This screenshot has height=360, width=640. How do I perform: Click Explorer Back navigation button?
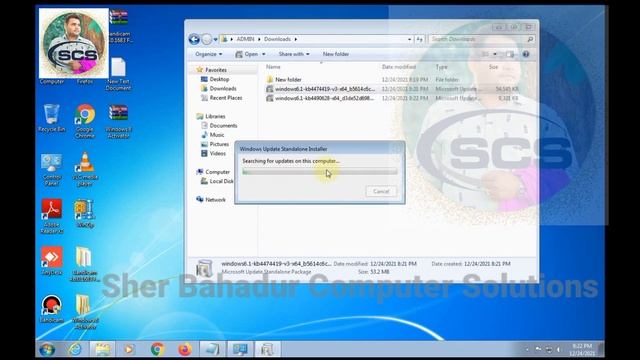click(194, 39)
